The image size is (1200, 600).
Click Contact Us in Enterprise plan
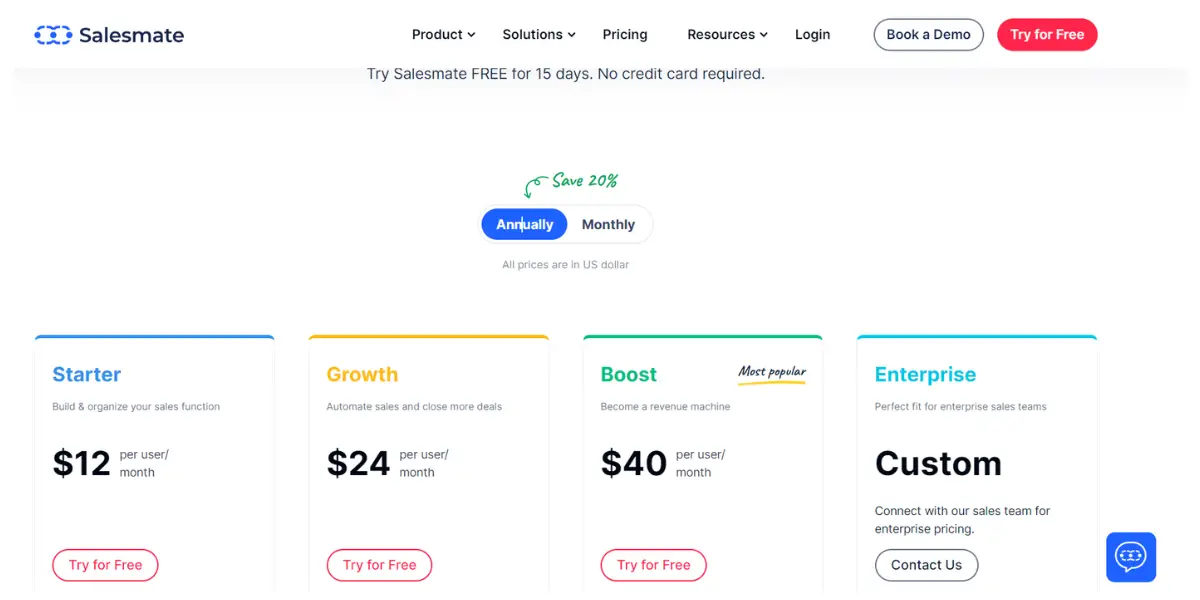926,565
